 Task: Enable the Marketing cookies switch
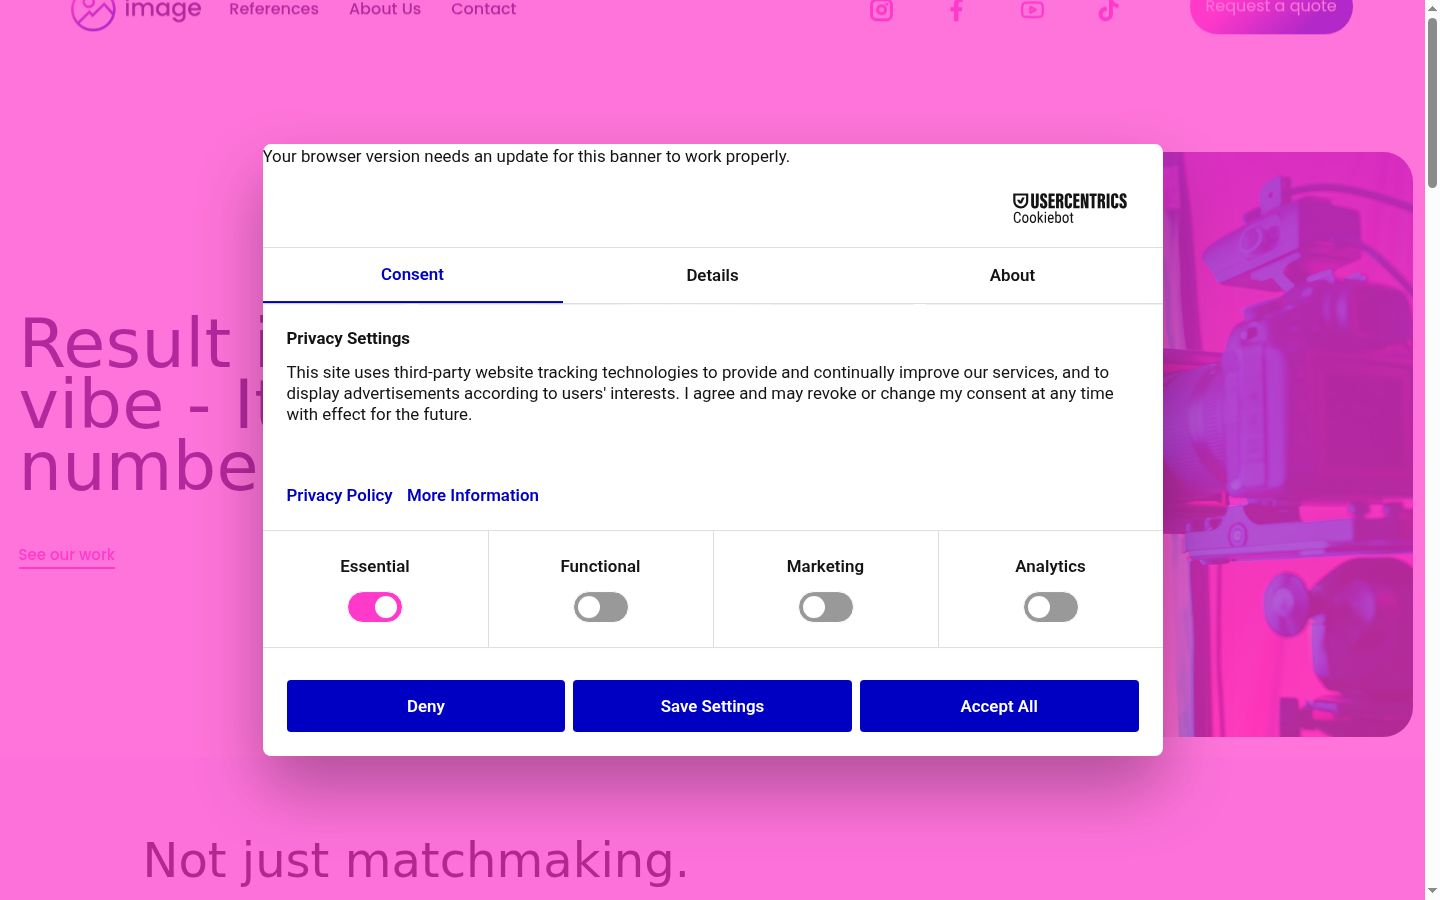pos(825,607)
